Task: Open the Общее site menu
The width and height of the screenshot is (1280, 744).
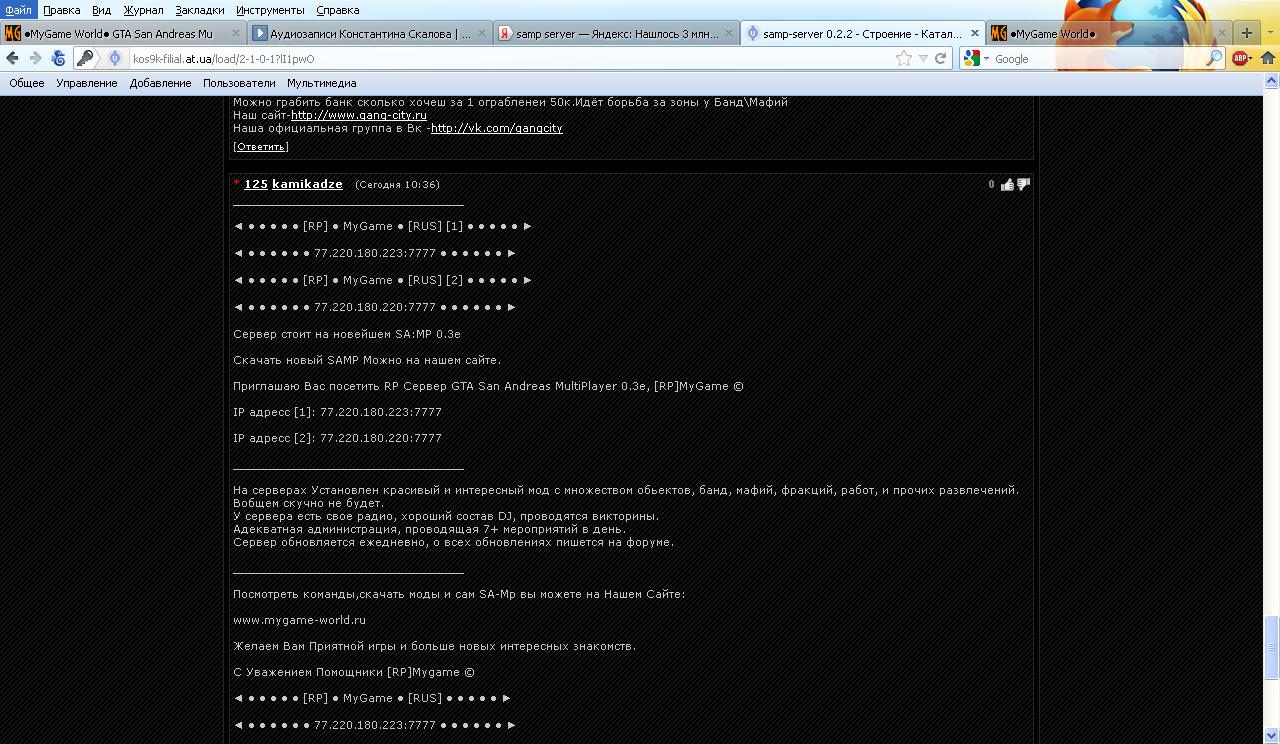Action: pos(27,83)
